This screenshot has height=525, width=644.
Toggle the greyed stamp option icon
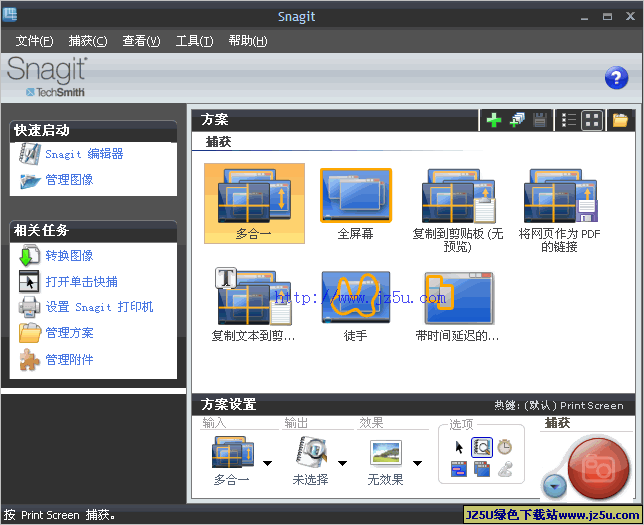(x=505, y=469)
